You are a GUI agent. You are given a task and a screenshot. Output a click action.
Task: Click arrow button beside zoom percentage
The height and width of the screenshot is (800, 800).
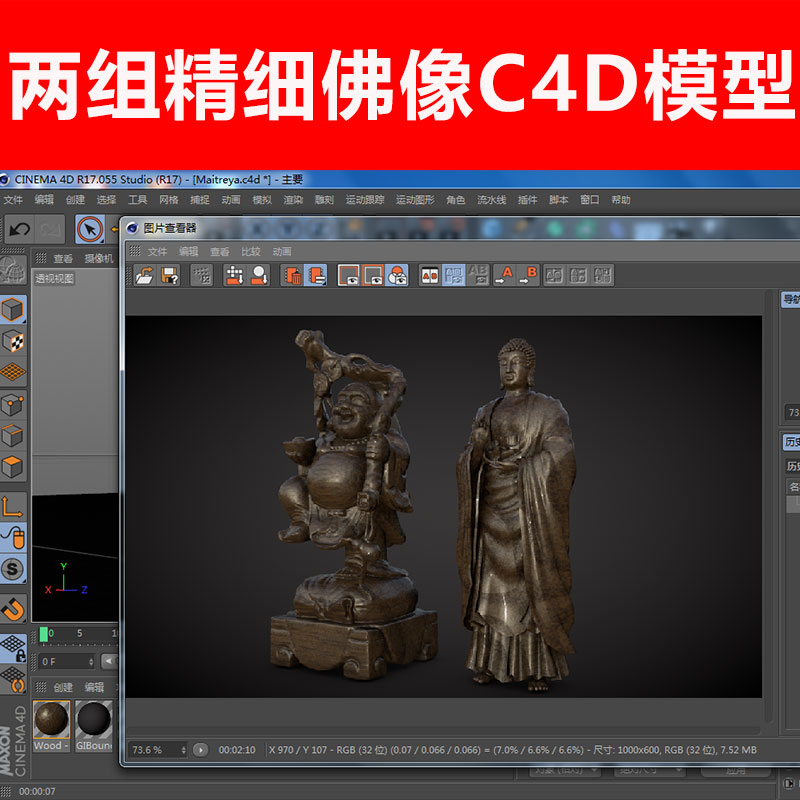[201, 749]
